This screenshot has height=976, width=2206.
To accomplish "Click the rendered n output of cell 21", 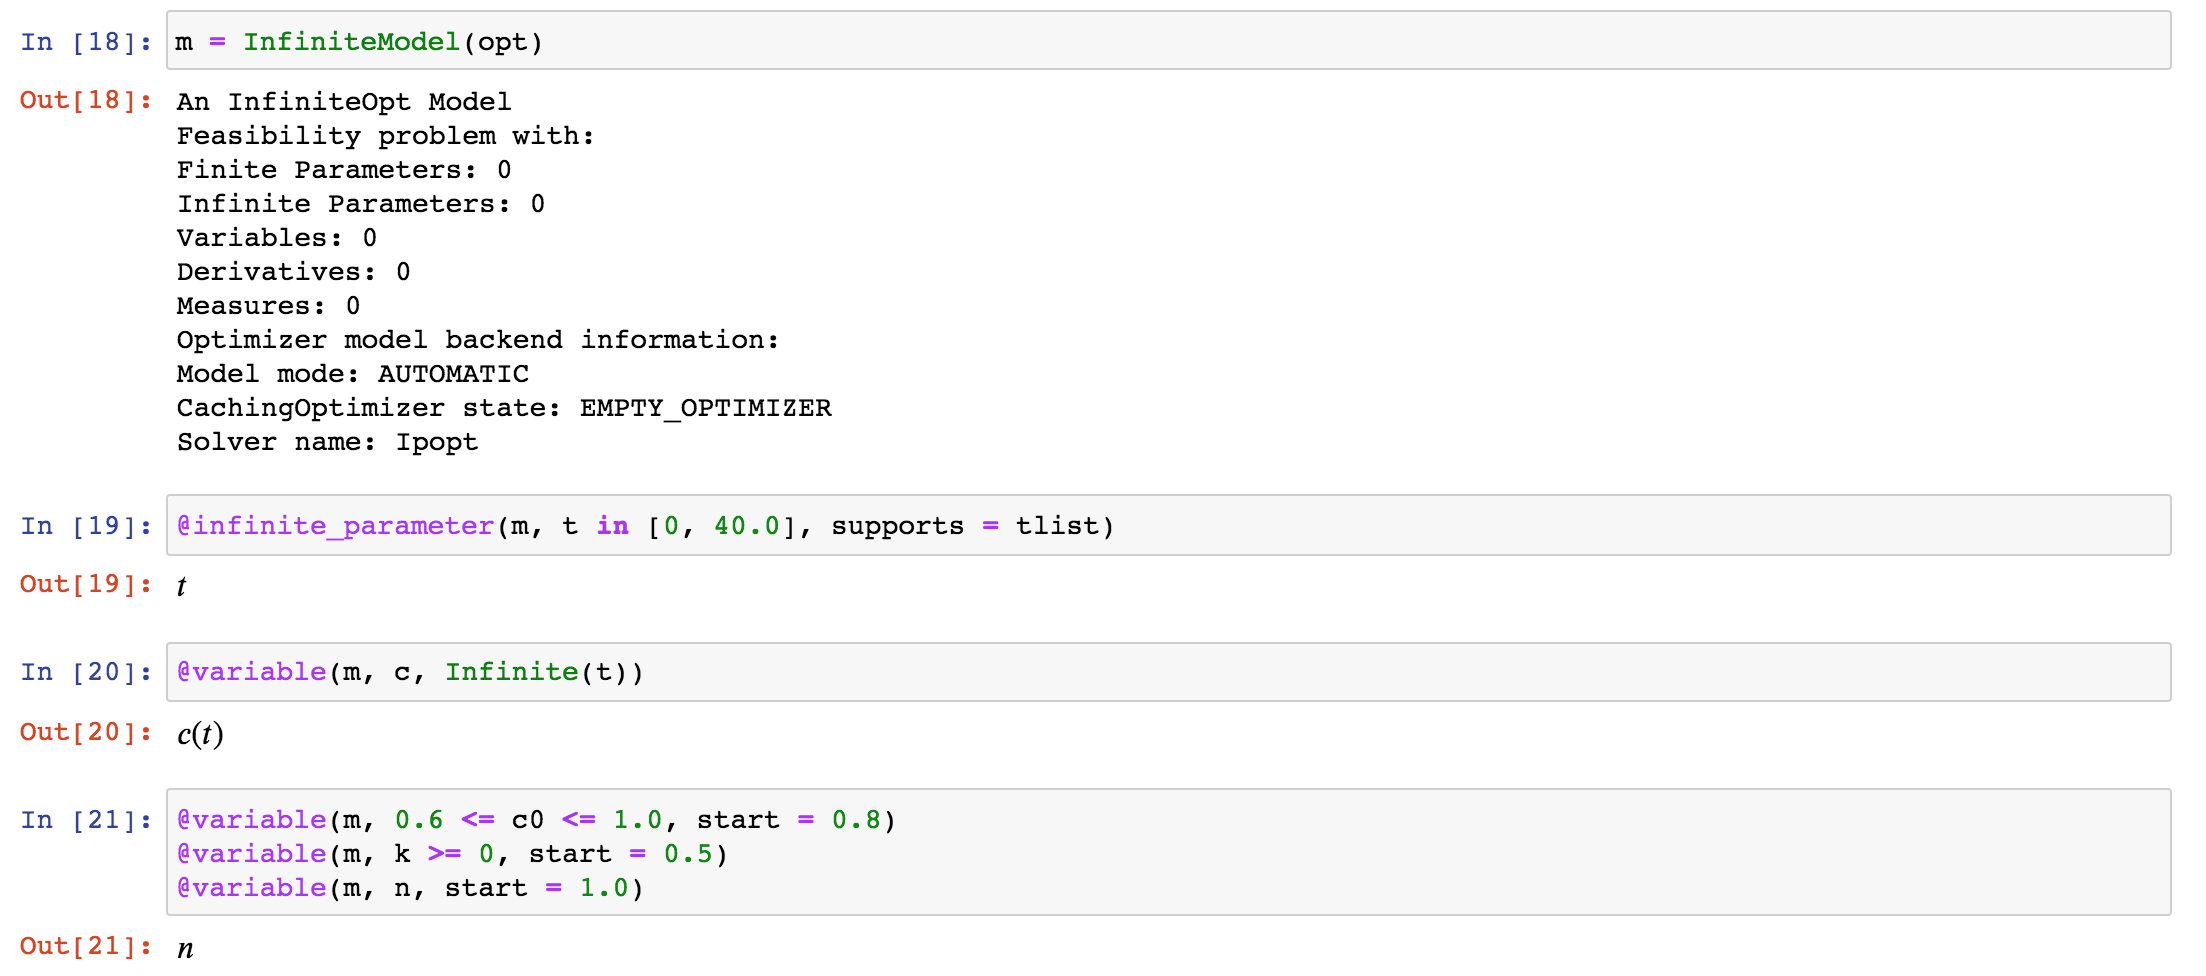I will [x=185, y=949].
